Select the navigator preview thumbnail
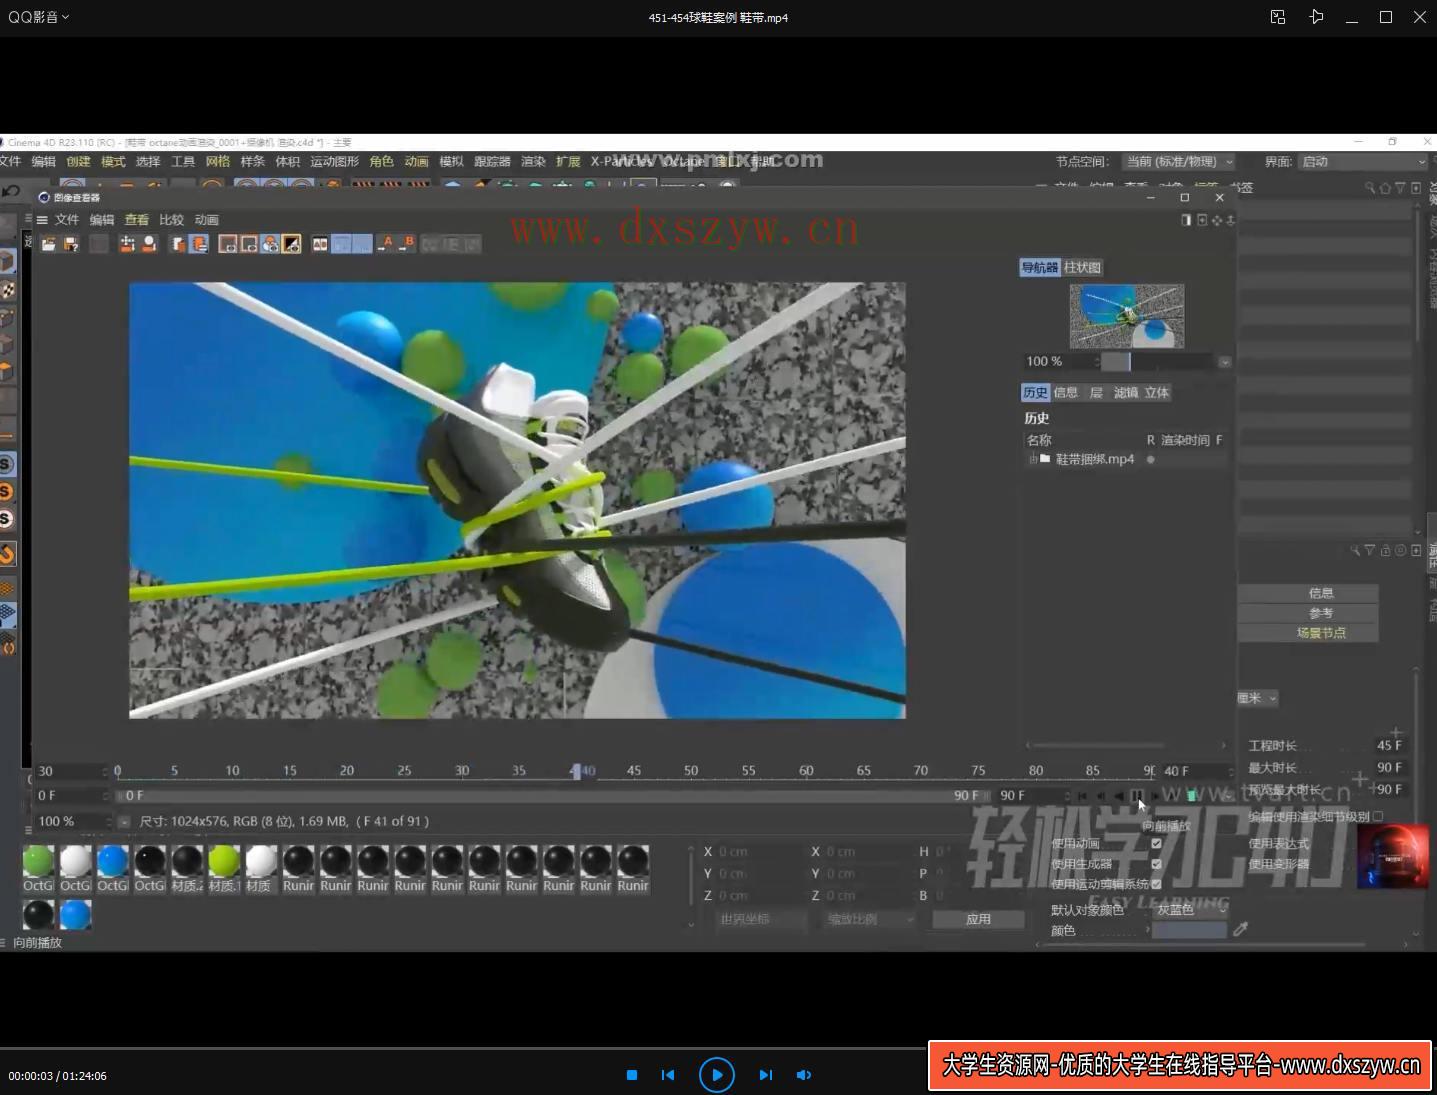The height and width of the screenshot is (1095, 1437). click(x=1127, y=316)
